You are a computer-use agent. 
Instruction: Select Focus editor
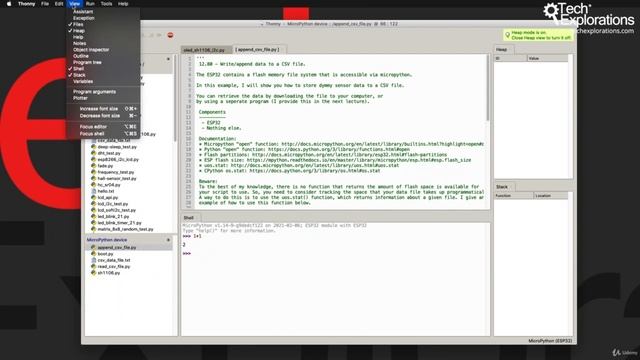(103, 127)
